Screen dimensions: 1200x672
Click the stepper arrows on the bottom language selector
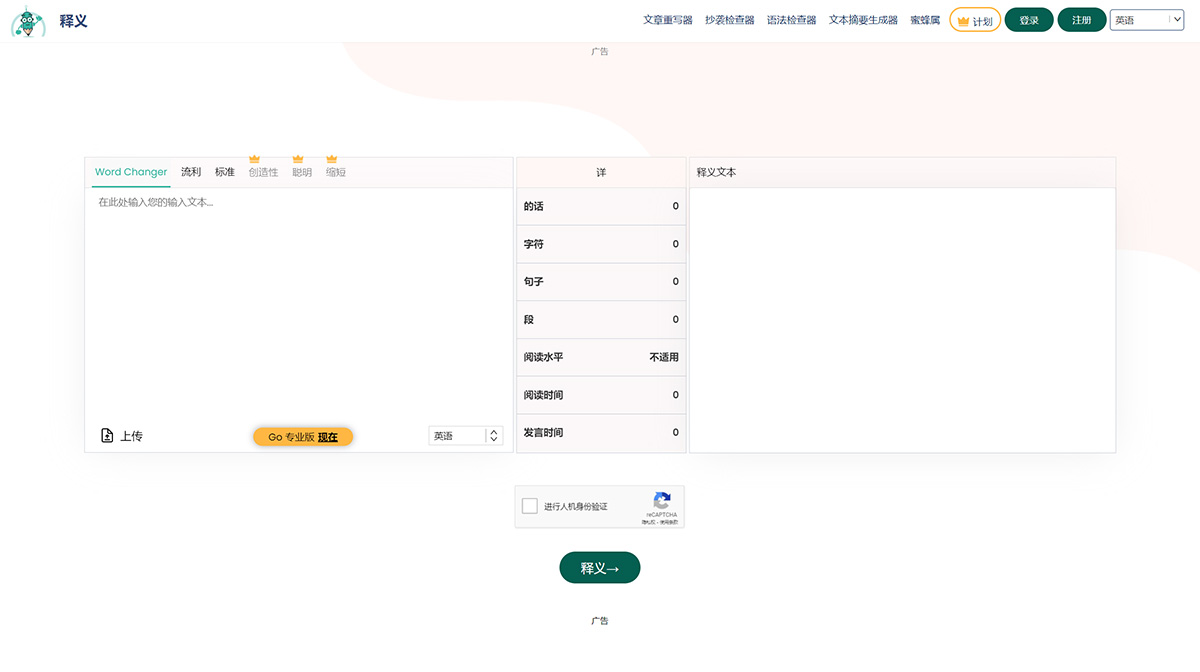493,435
